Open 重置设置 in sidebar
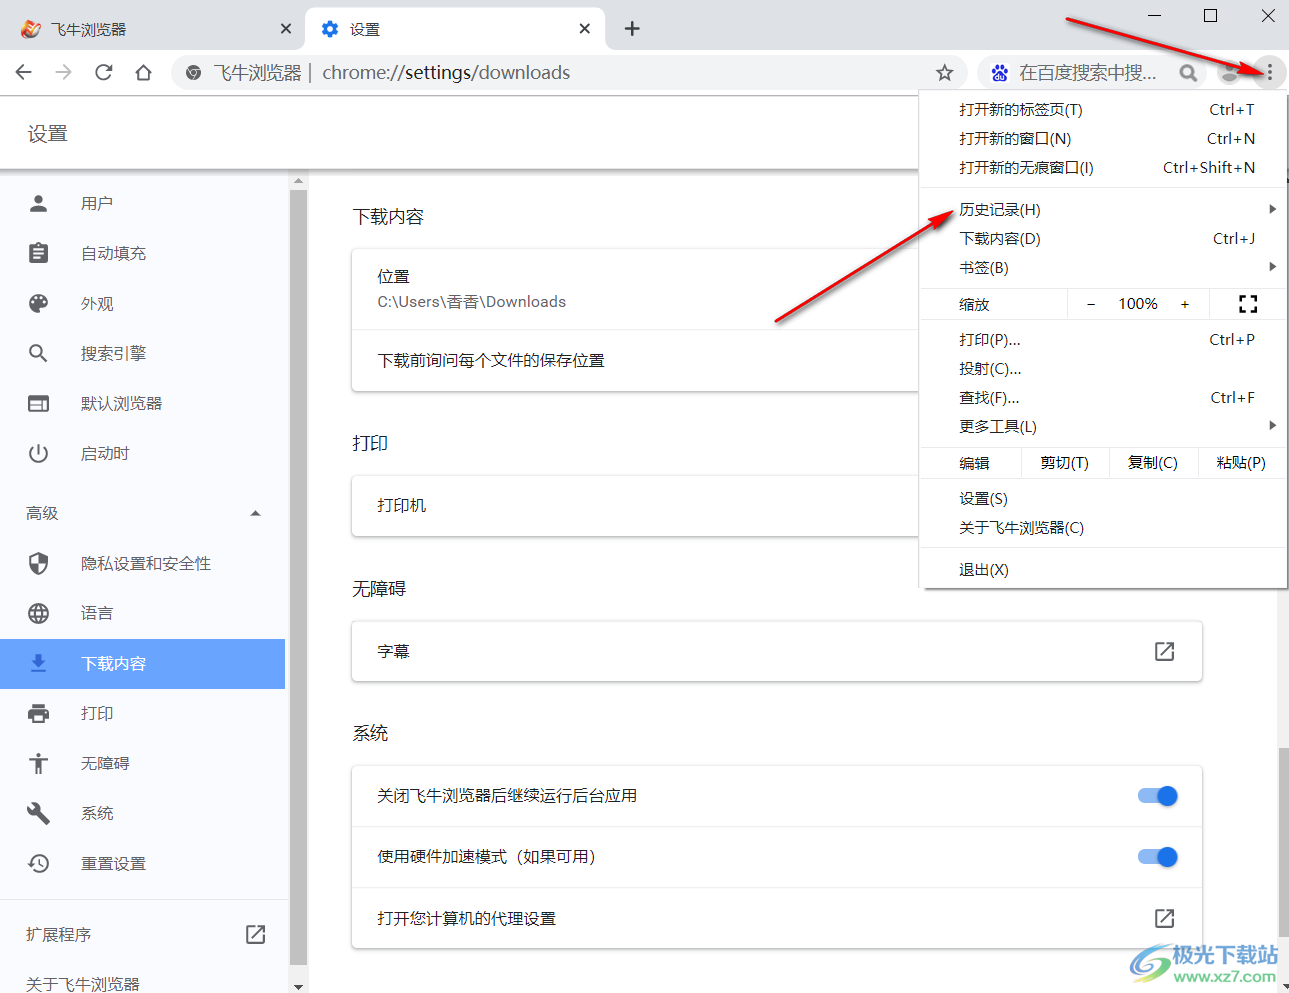This screenshot has width=1289, height=993. [142, 864]
